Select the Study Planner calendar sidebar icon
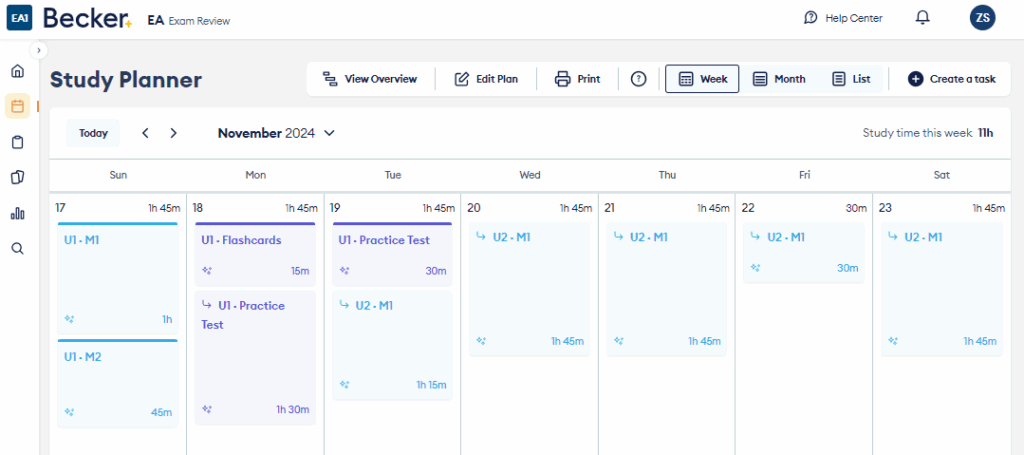The height and width of the screenshot is (455, 1024). [x=18, y=106]
